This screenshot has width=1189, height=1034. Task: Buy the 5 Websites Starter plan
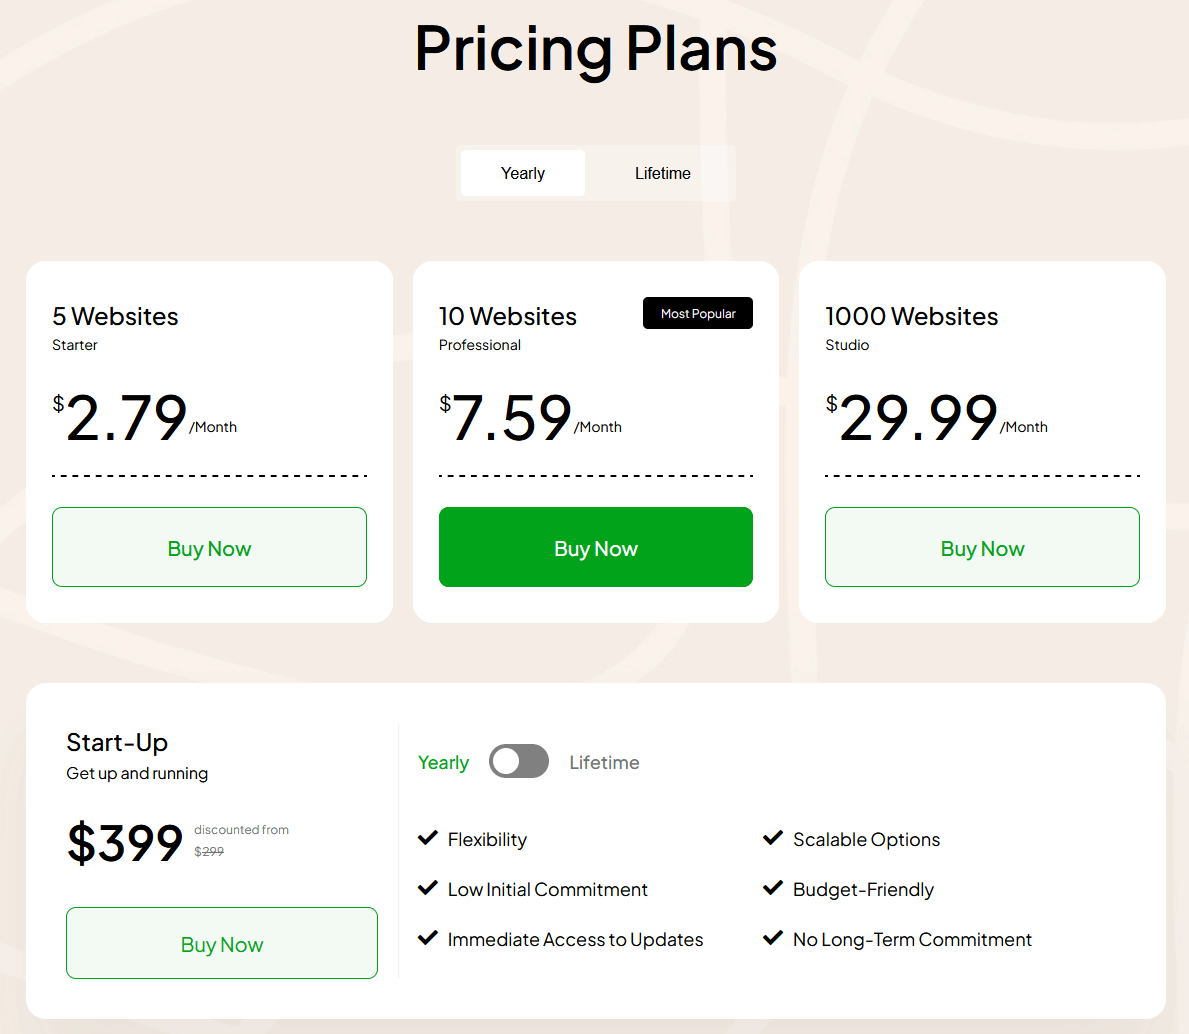(x=209, y=548)
